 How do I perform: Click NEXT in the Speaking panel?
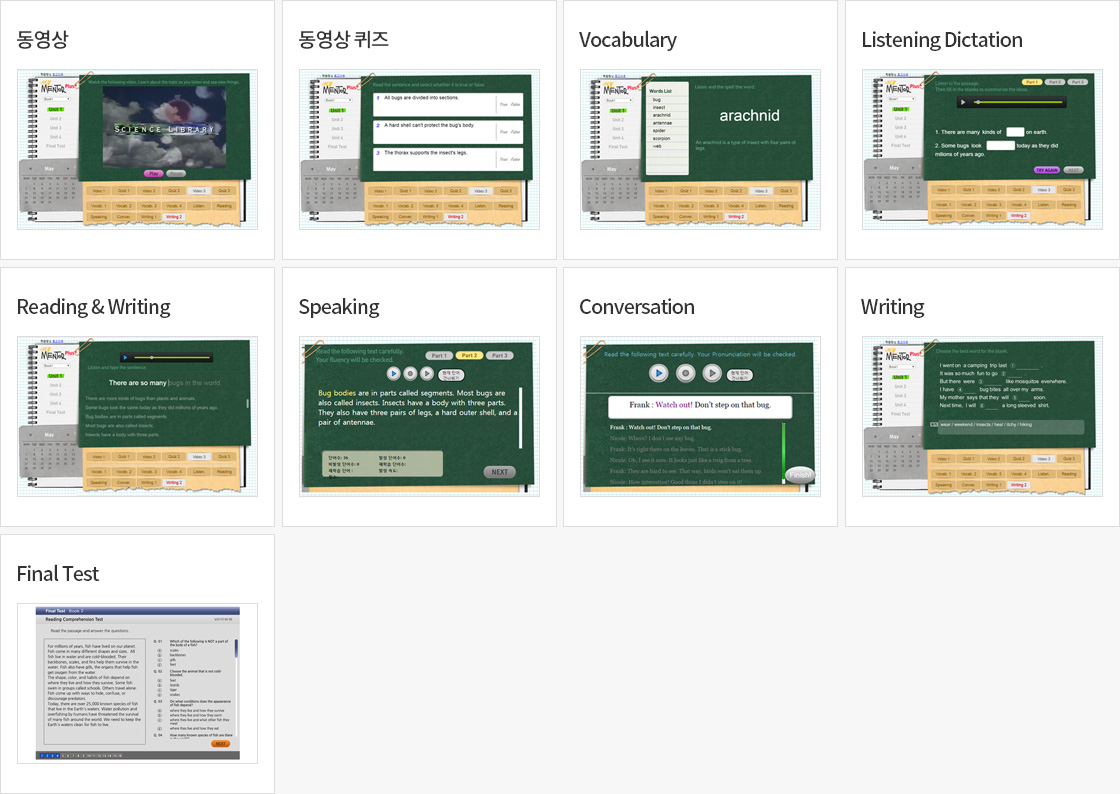499,472
